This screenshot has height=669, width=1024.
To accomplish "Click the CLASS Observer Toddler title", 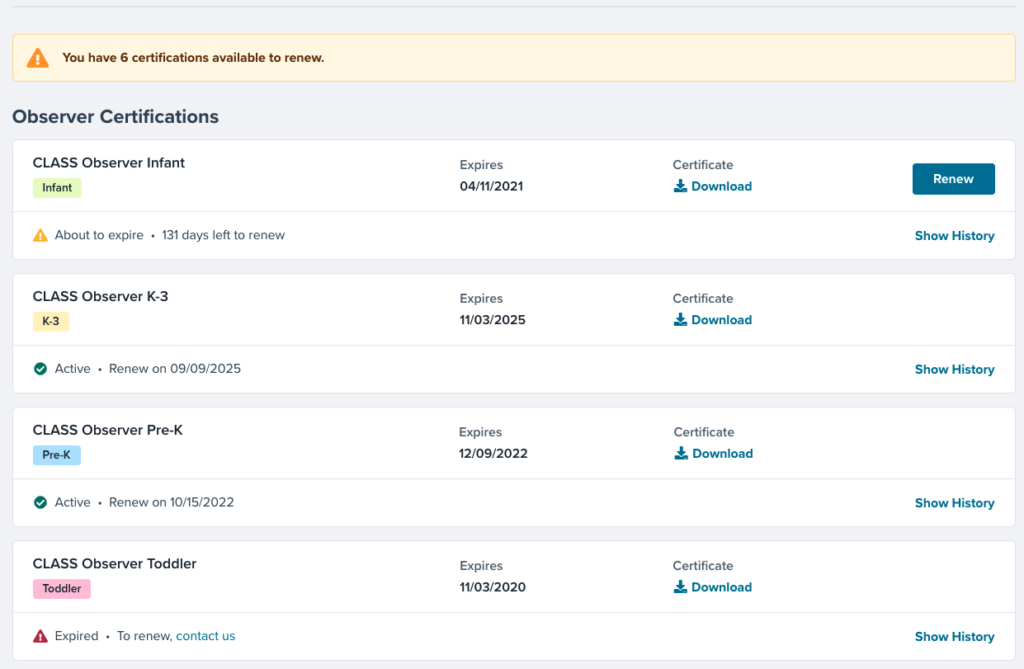I will coord(114,564).
